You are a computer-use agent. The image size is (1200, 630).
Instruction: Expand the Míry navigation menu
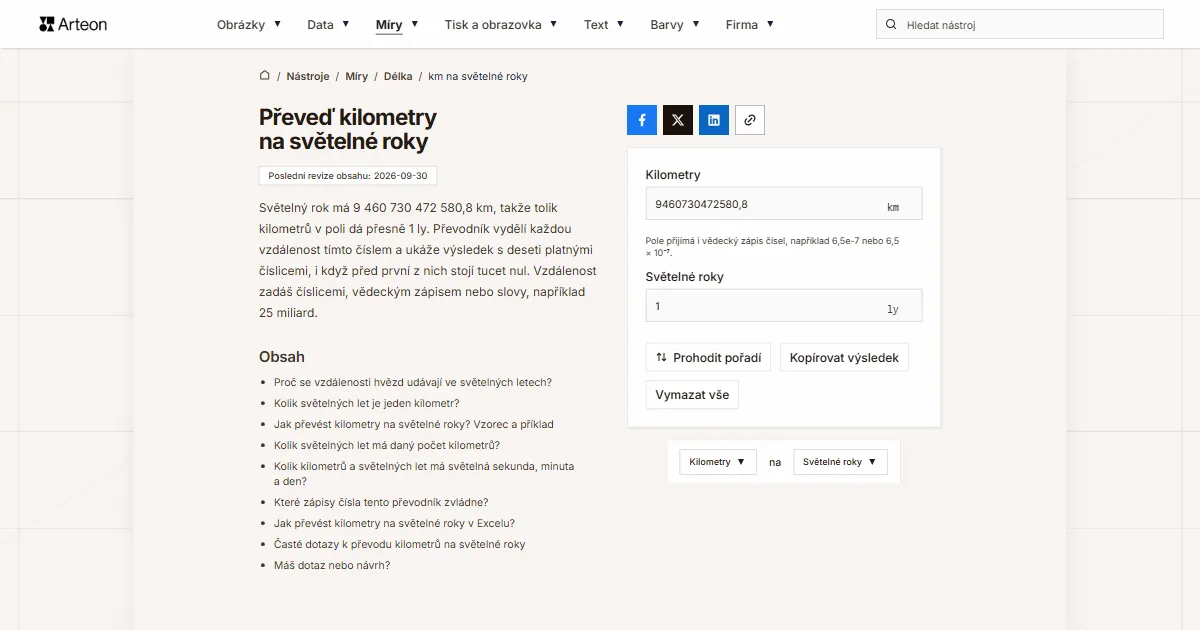click(397, 24)
